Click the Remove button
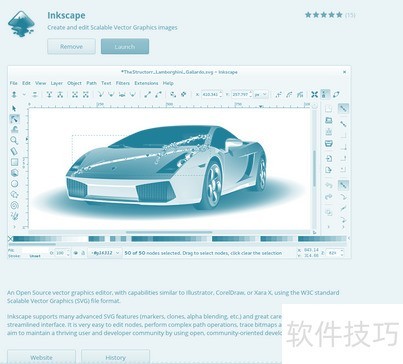The height and width of the screenshot is (364, 403). click(71, 46)
